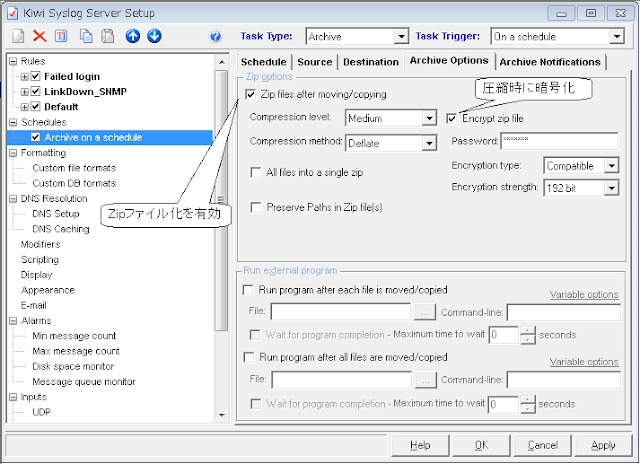Viewport: 640px width, 464px height.
Task: Enable All files into a single zip
Action: tap(256, 173)
